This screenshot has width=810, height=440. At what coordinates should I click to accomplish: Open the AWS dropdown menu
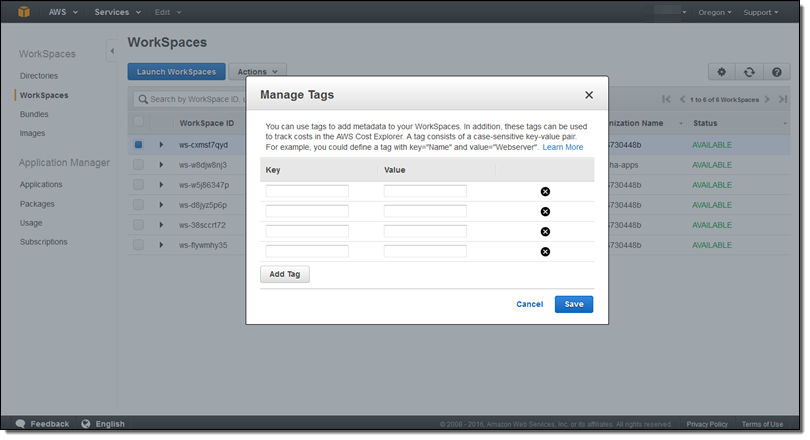[x=63, y=12]
